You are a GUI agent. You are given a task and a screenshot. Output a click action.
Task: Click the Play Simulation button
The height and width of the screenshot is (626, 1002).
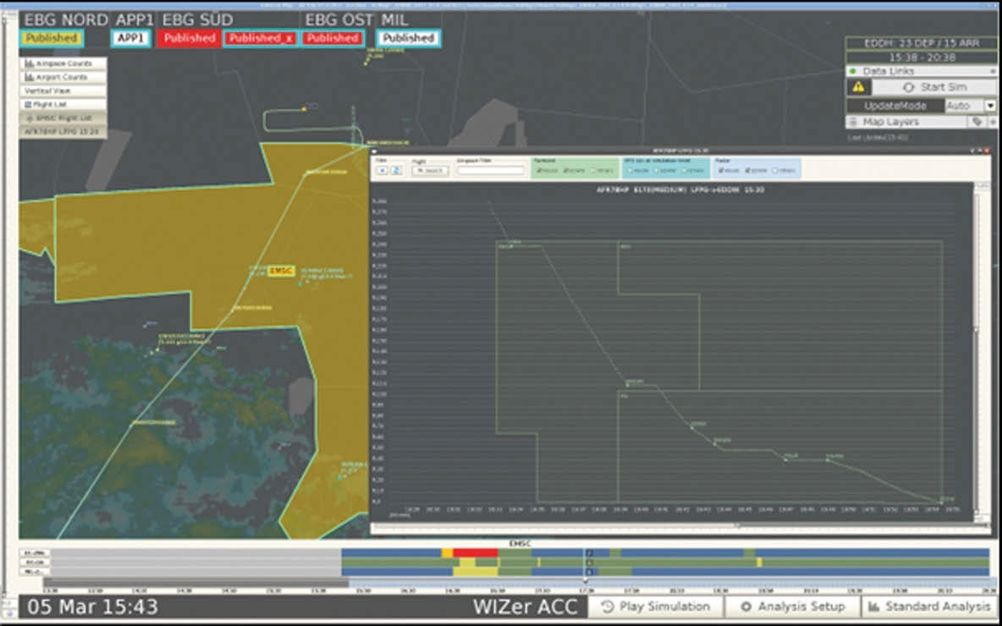(x=656, y=606)
